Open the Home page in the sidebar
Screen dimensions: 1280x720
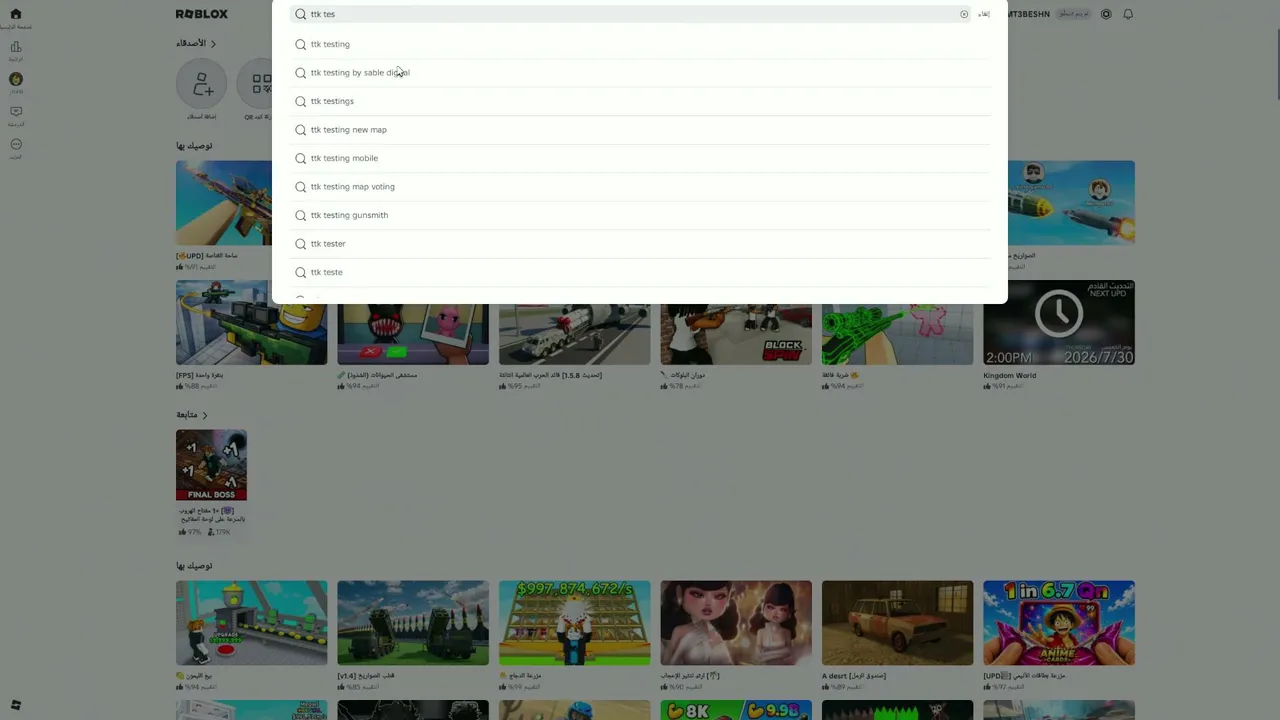coord(15,14)
